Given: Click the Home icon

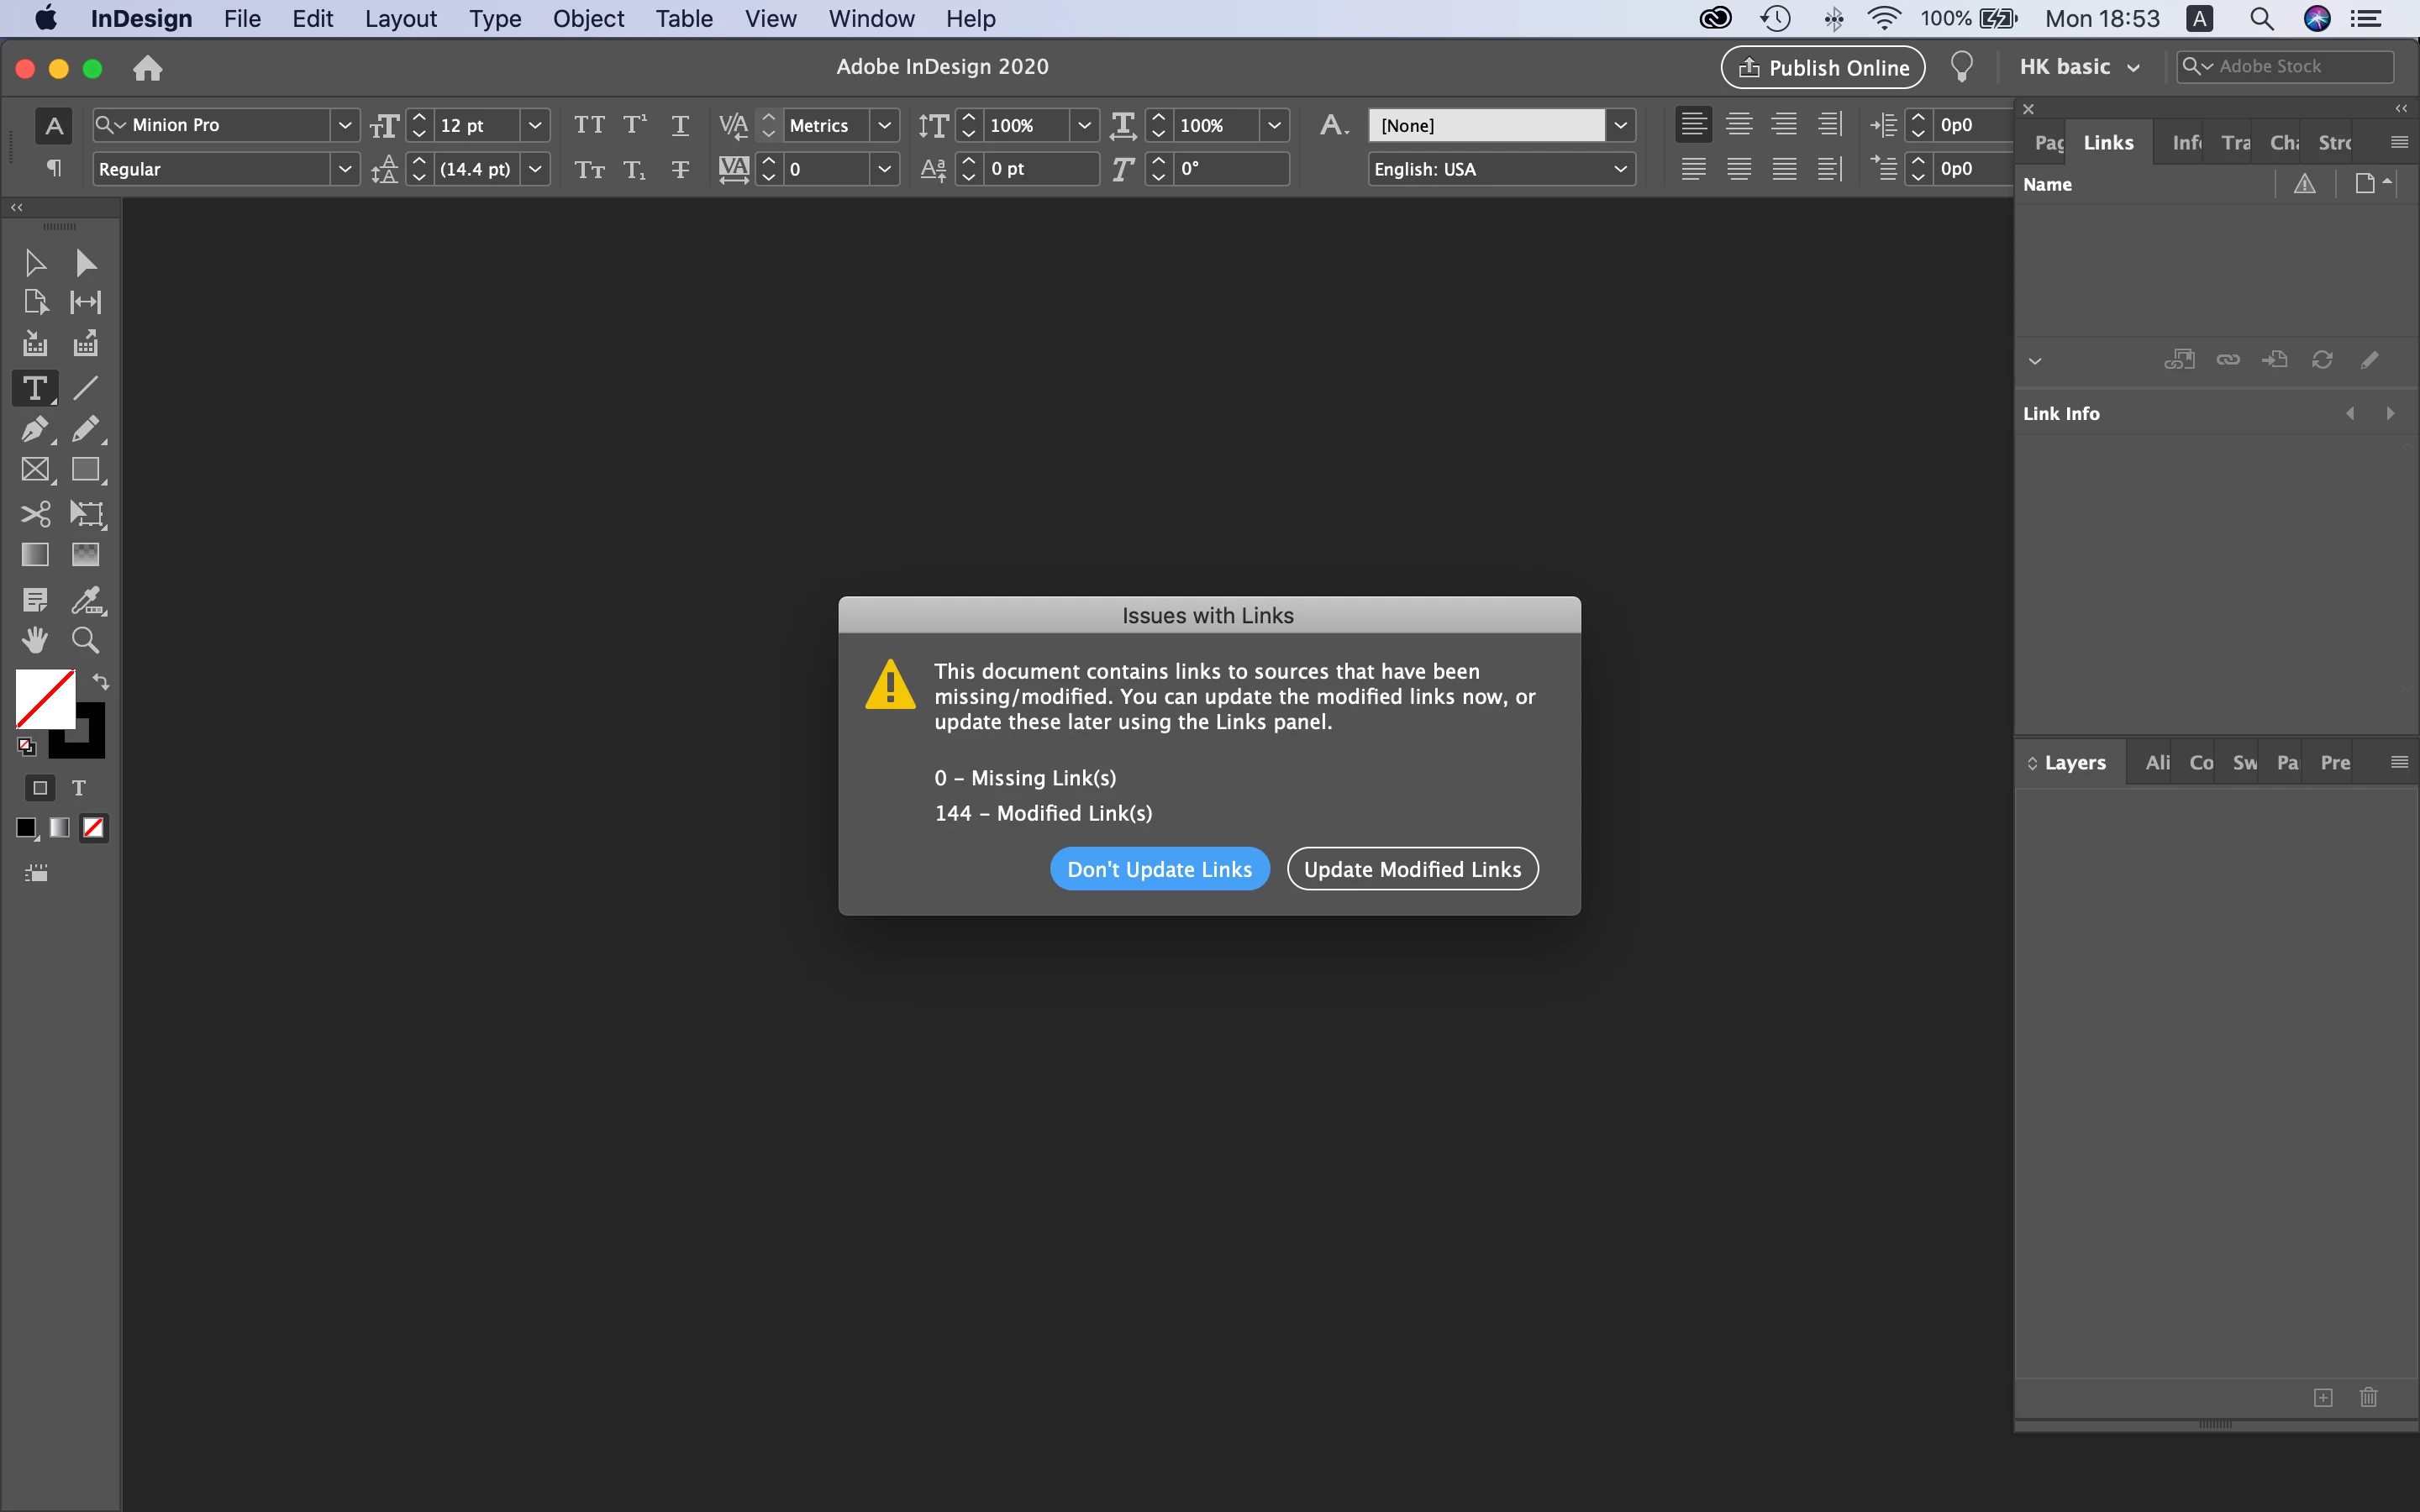Looking at the screenshot, I should coord(147,68).
